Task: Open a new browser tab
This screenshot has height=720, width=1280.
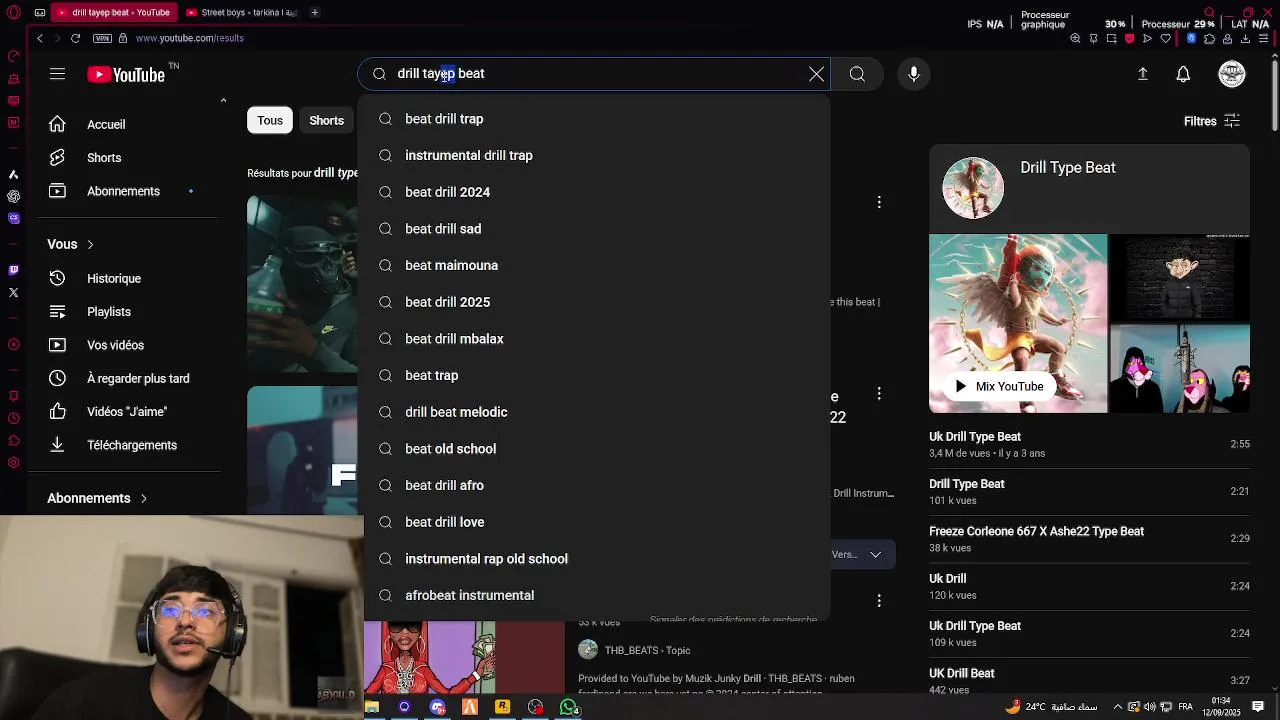Action: pyautogui.click(x=315, y=13)
